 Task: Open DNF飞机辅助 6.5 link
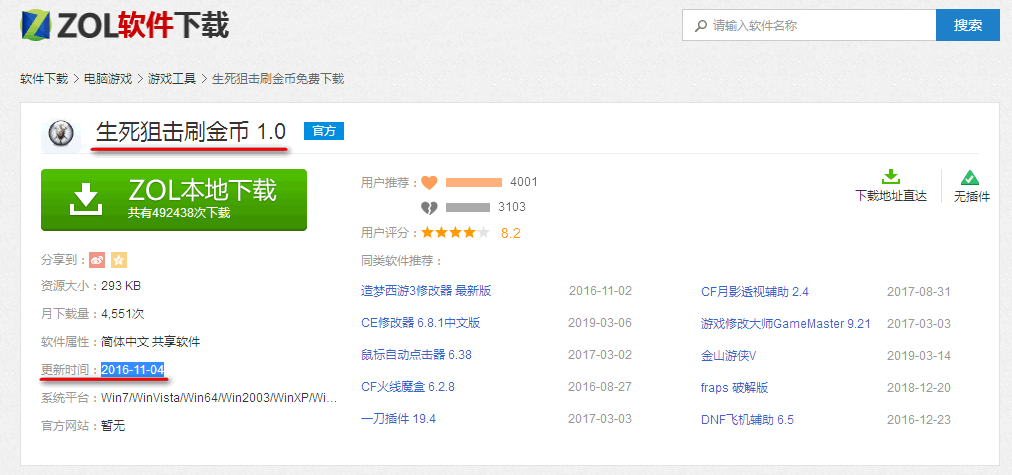point(747,420)
